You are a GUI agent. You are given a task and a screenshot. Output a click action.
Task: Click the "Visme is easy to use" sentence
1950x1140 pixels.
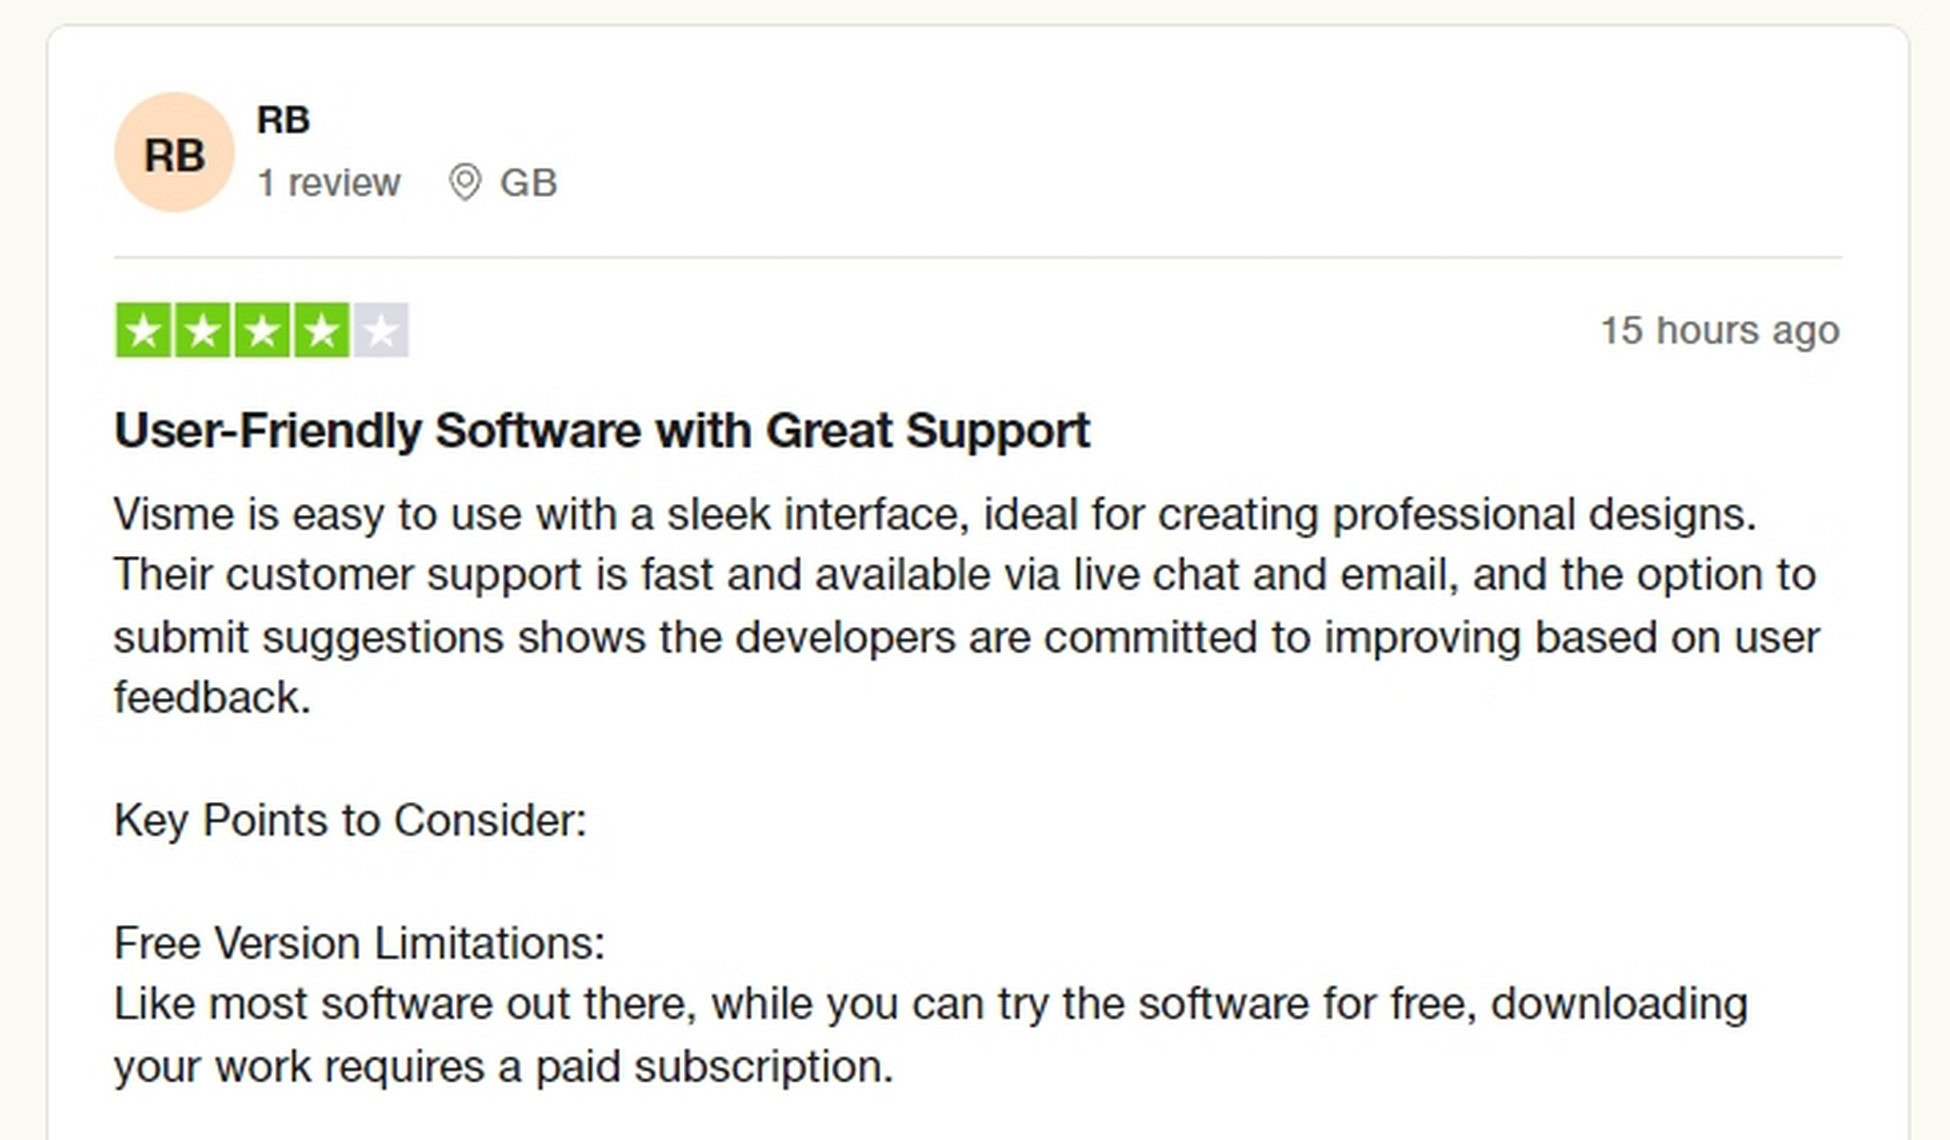point(935,514)
